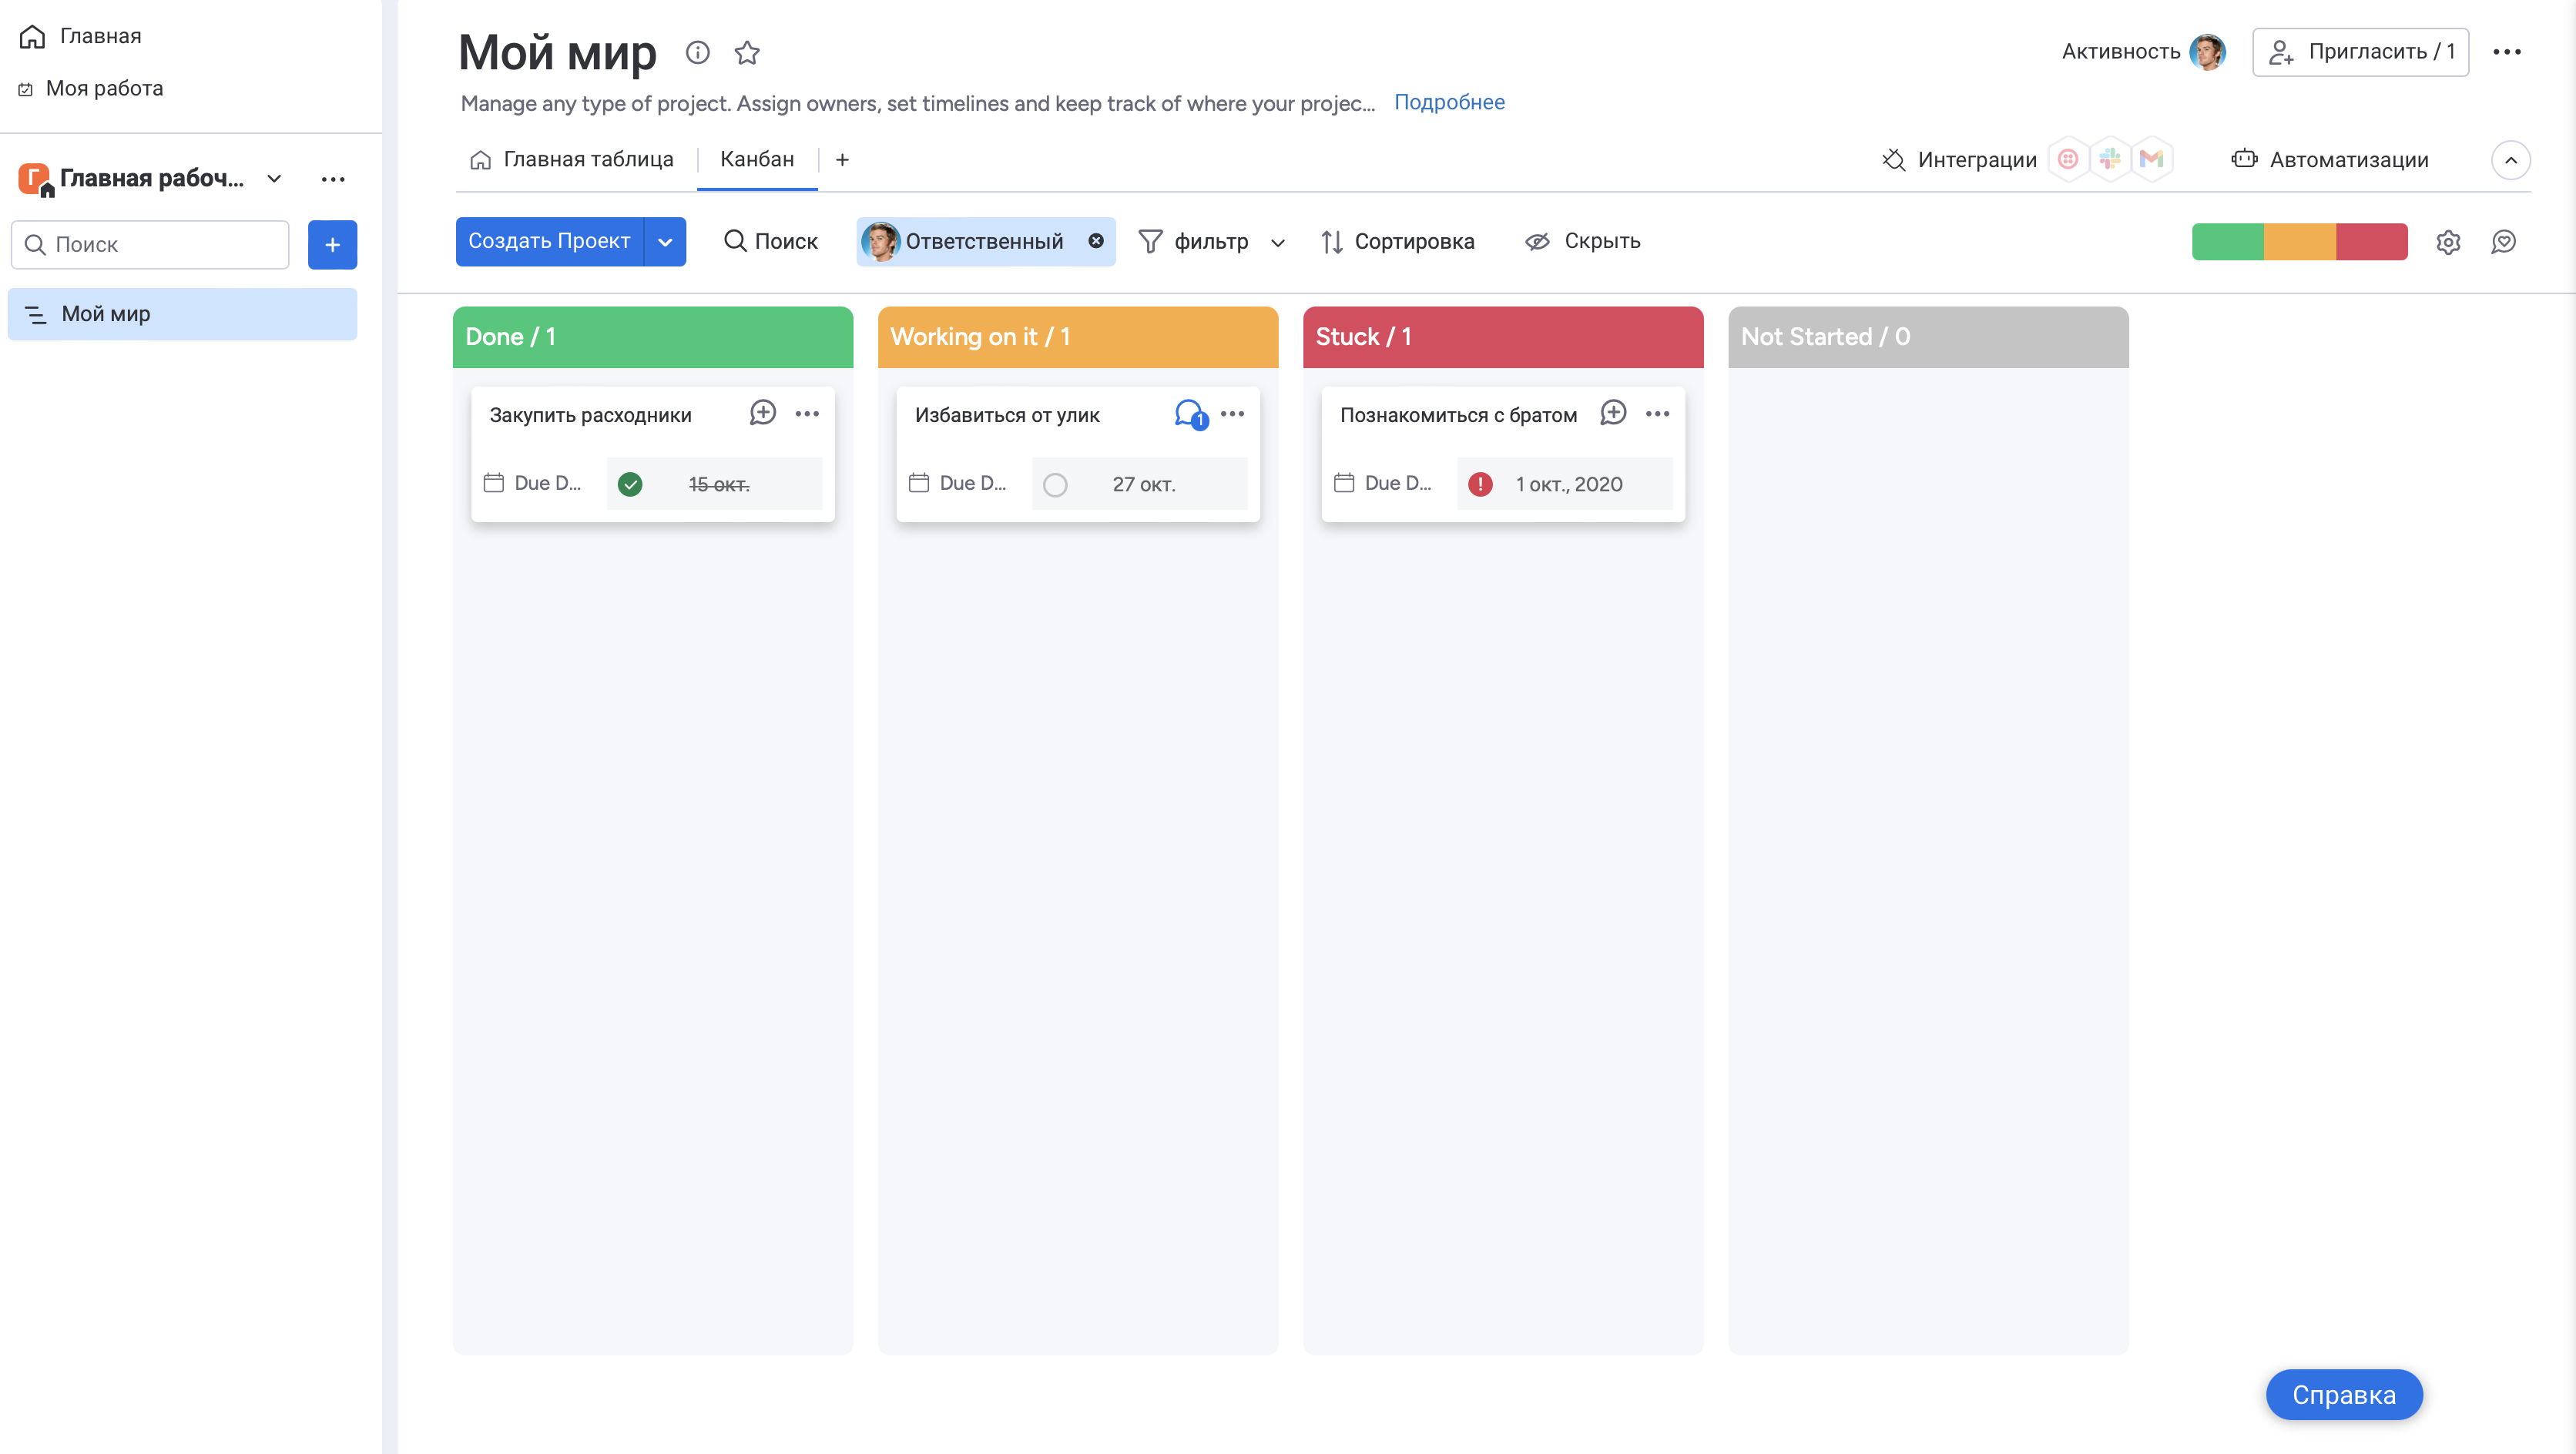The height and width of the screenshot is (1454, 2576).
Task: Open the фильтр dropdown chevron
Action: [x=1277, y=242]
